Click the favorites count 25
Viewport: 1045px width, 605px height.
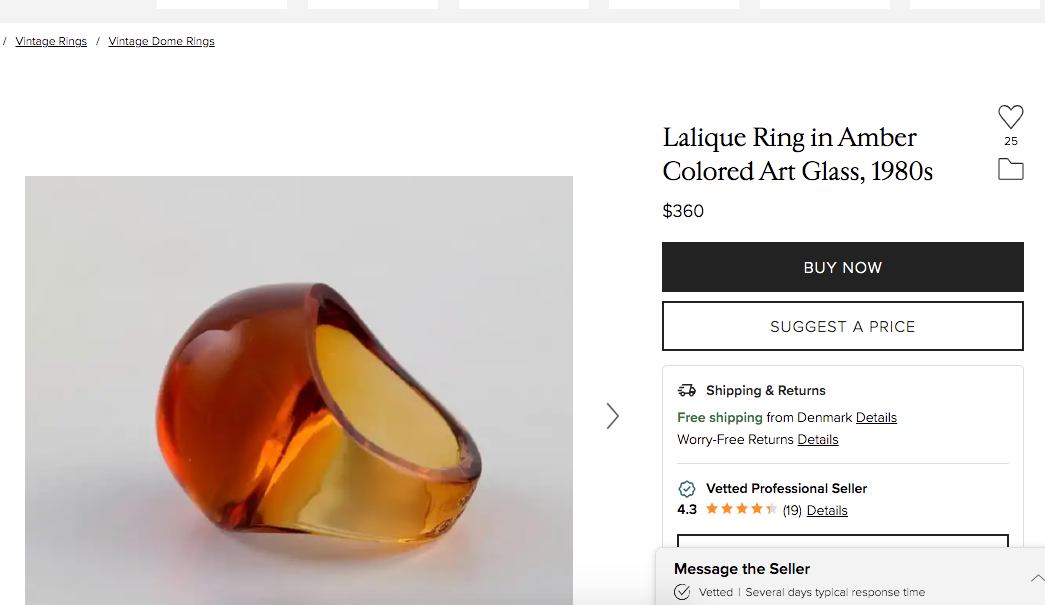[x=1011, y=141]
